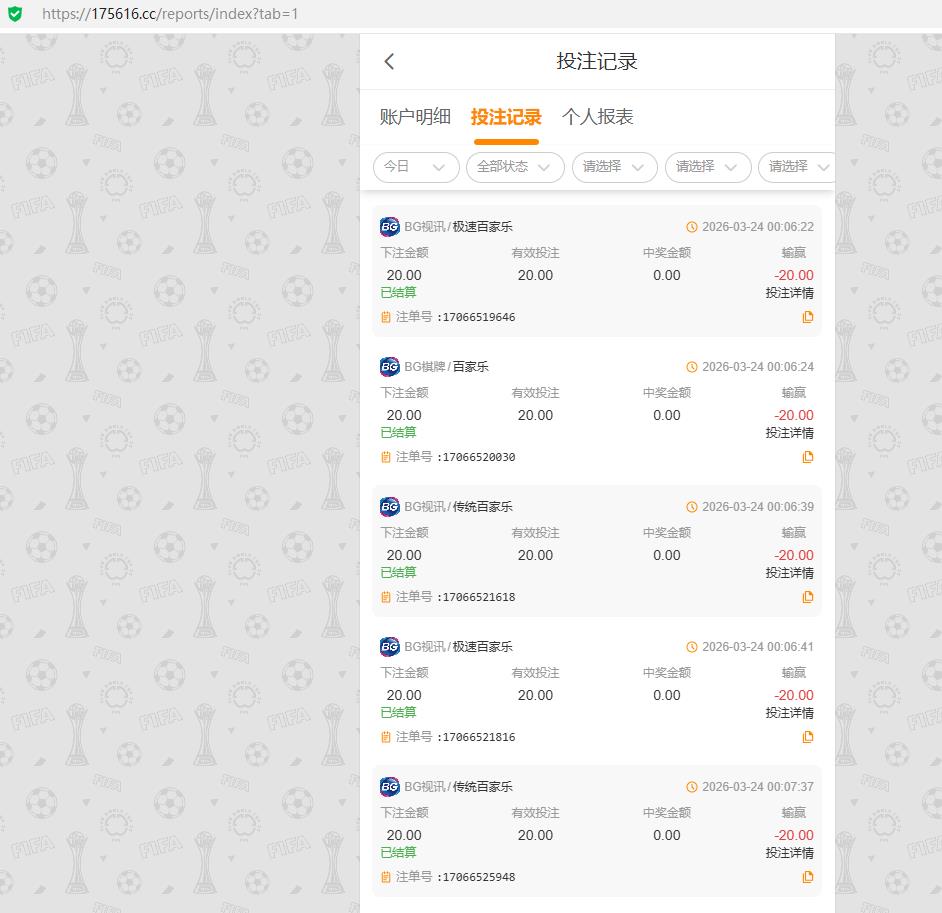942x913 pixels.
Task: Click the back arrow in the header
Action: pos(389,62)
